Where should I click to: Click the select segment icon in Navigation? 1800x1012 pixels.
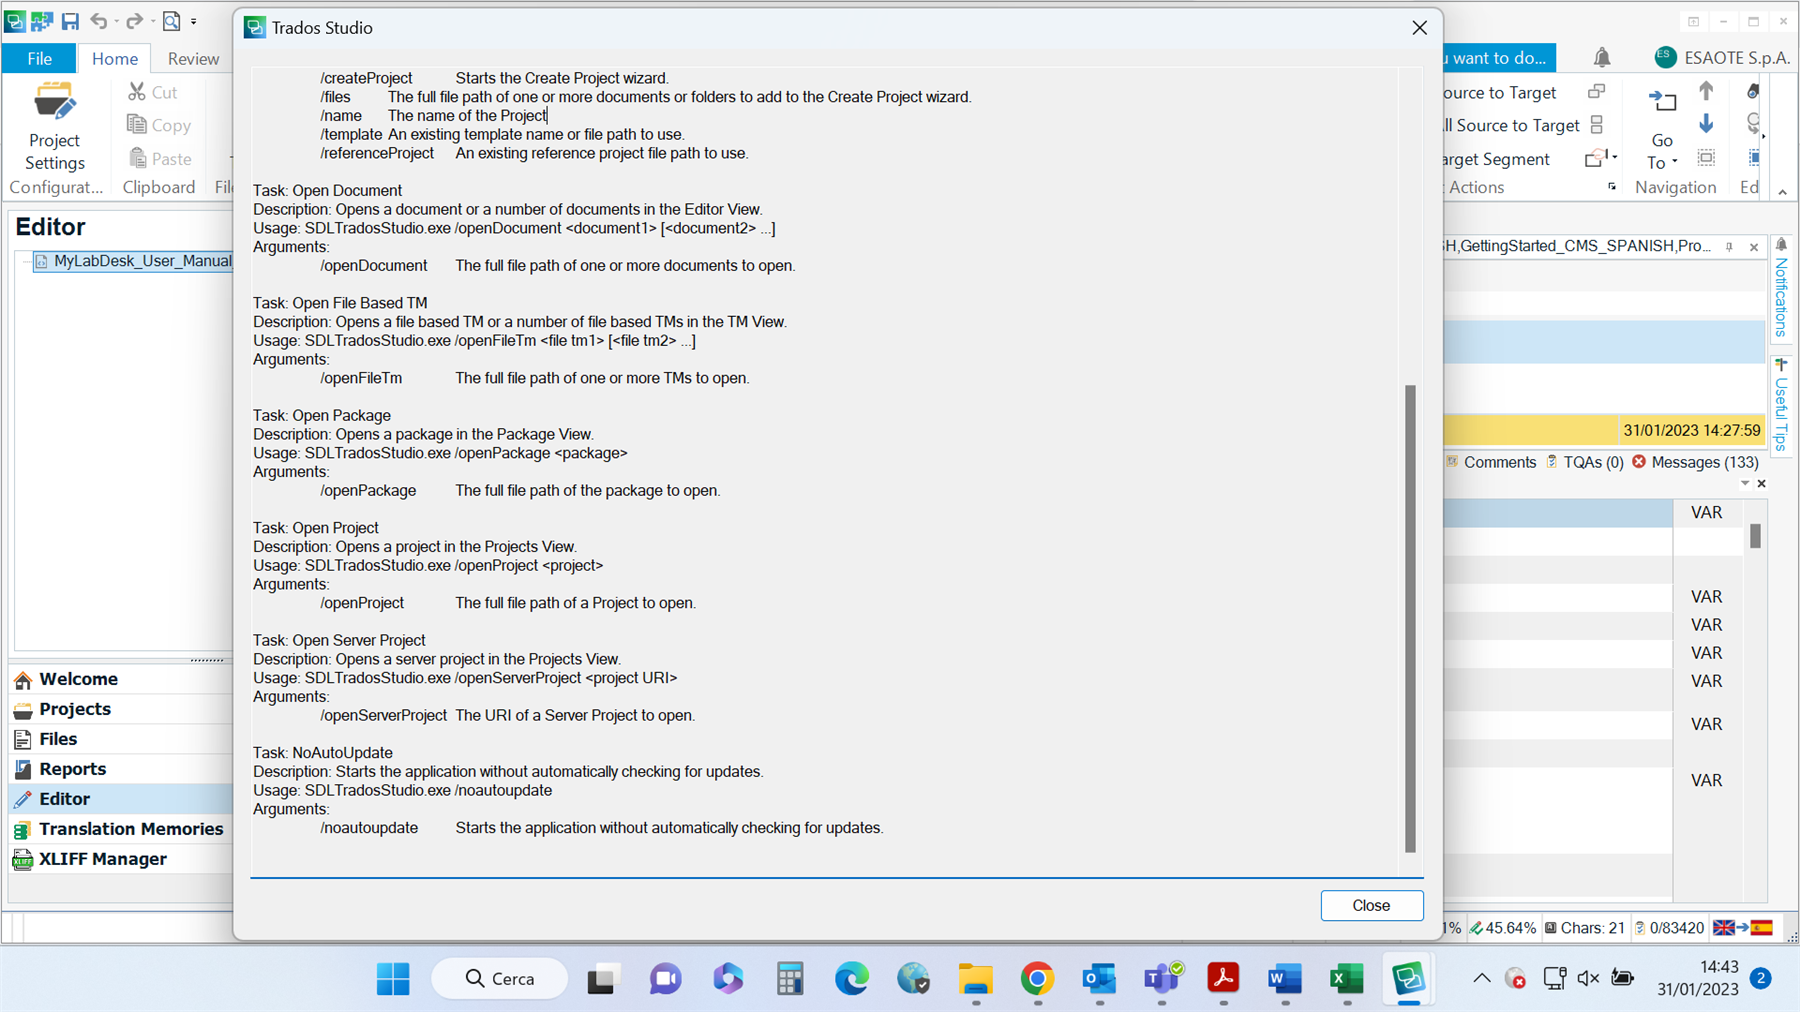(x=1706, y=158)
